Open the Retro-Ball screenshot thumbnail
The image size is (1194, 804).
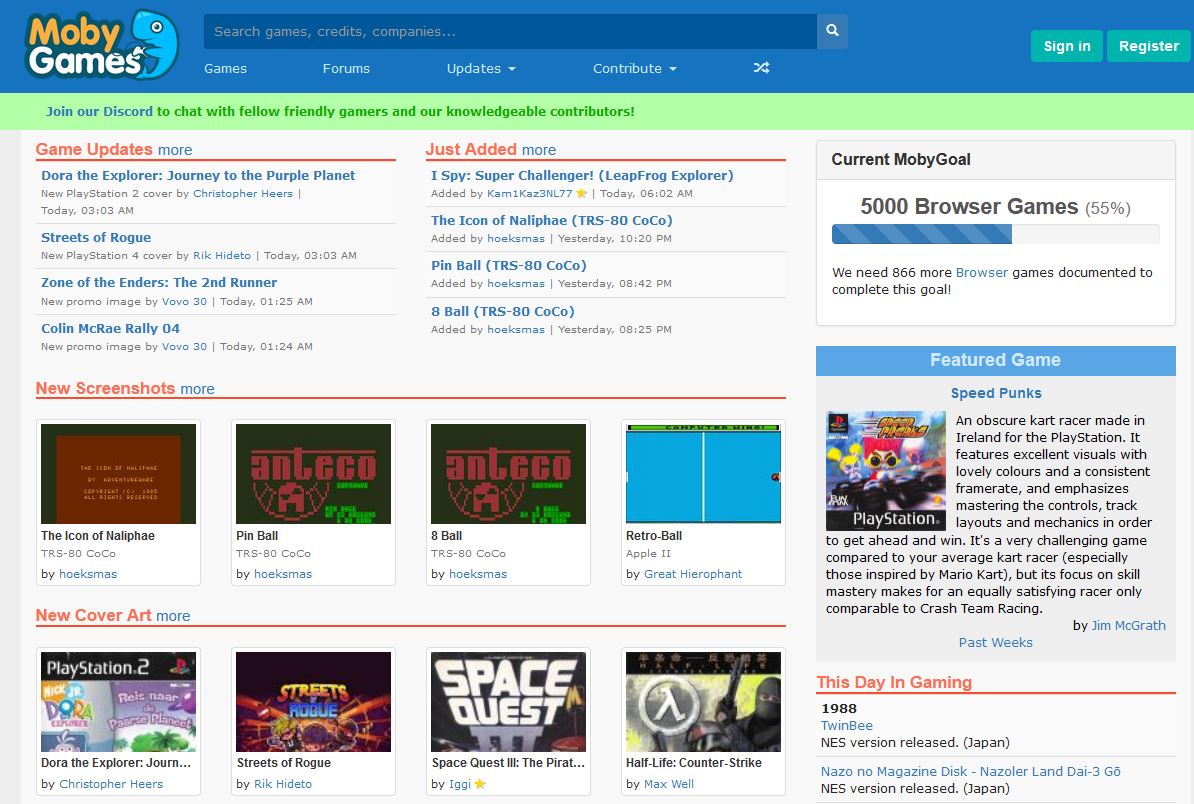(x=702, y=473)
